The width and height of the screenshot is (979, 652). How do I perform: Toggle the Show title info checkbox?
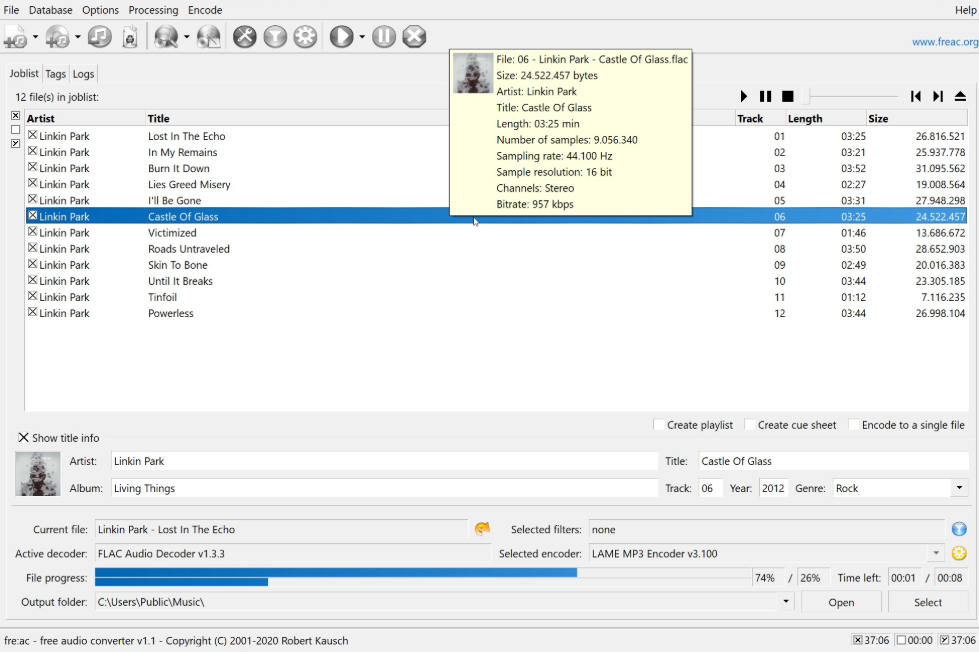[x=23, y=437]
